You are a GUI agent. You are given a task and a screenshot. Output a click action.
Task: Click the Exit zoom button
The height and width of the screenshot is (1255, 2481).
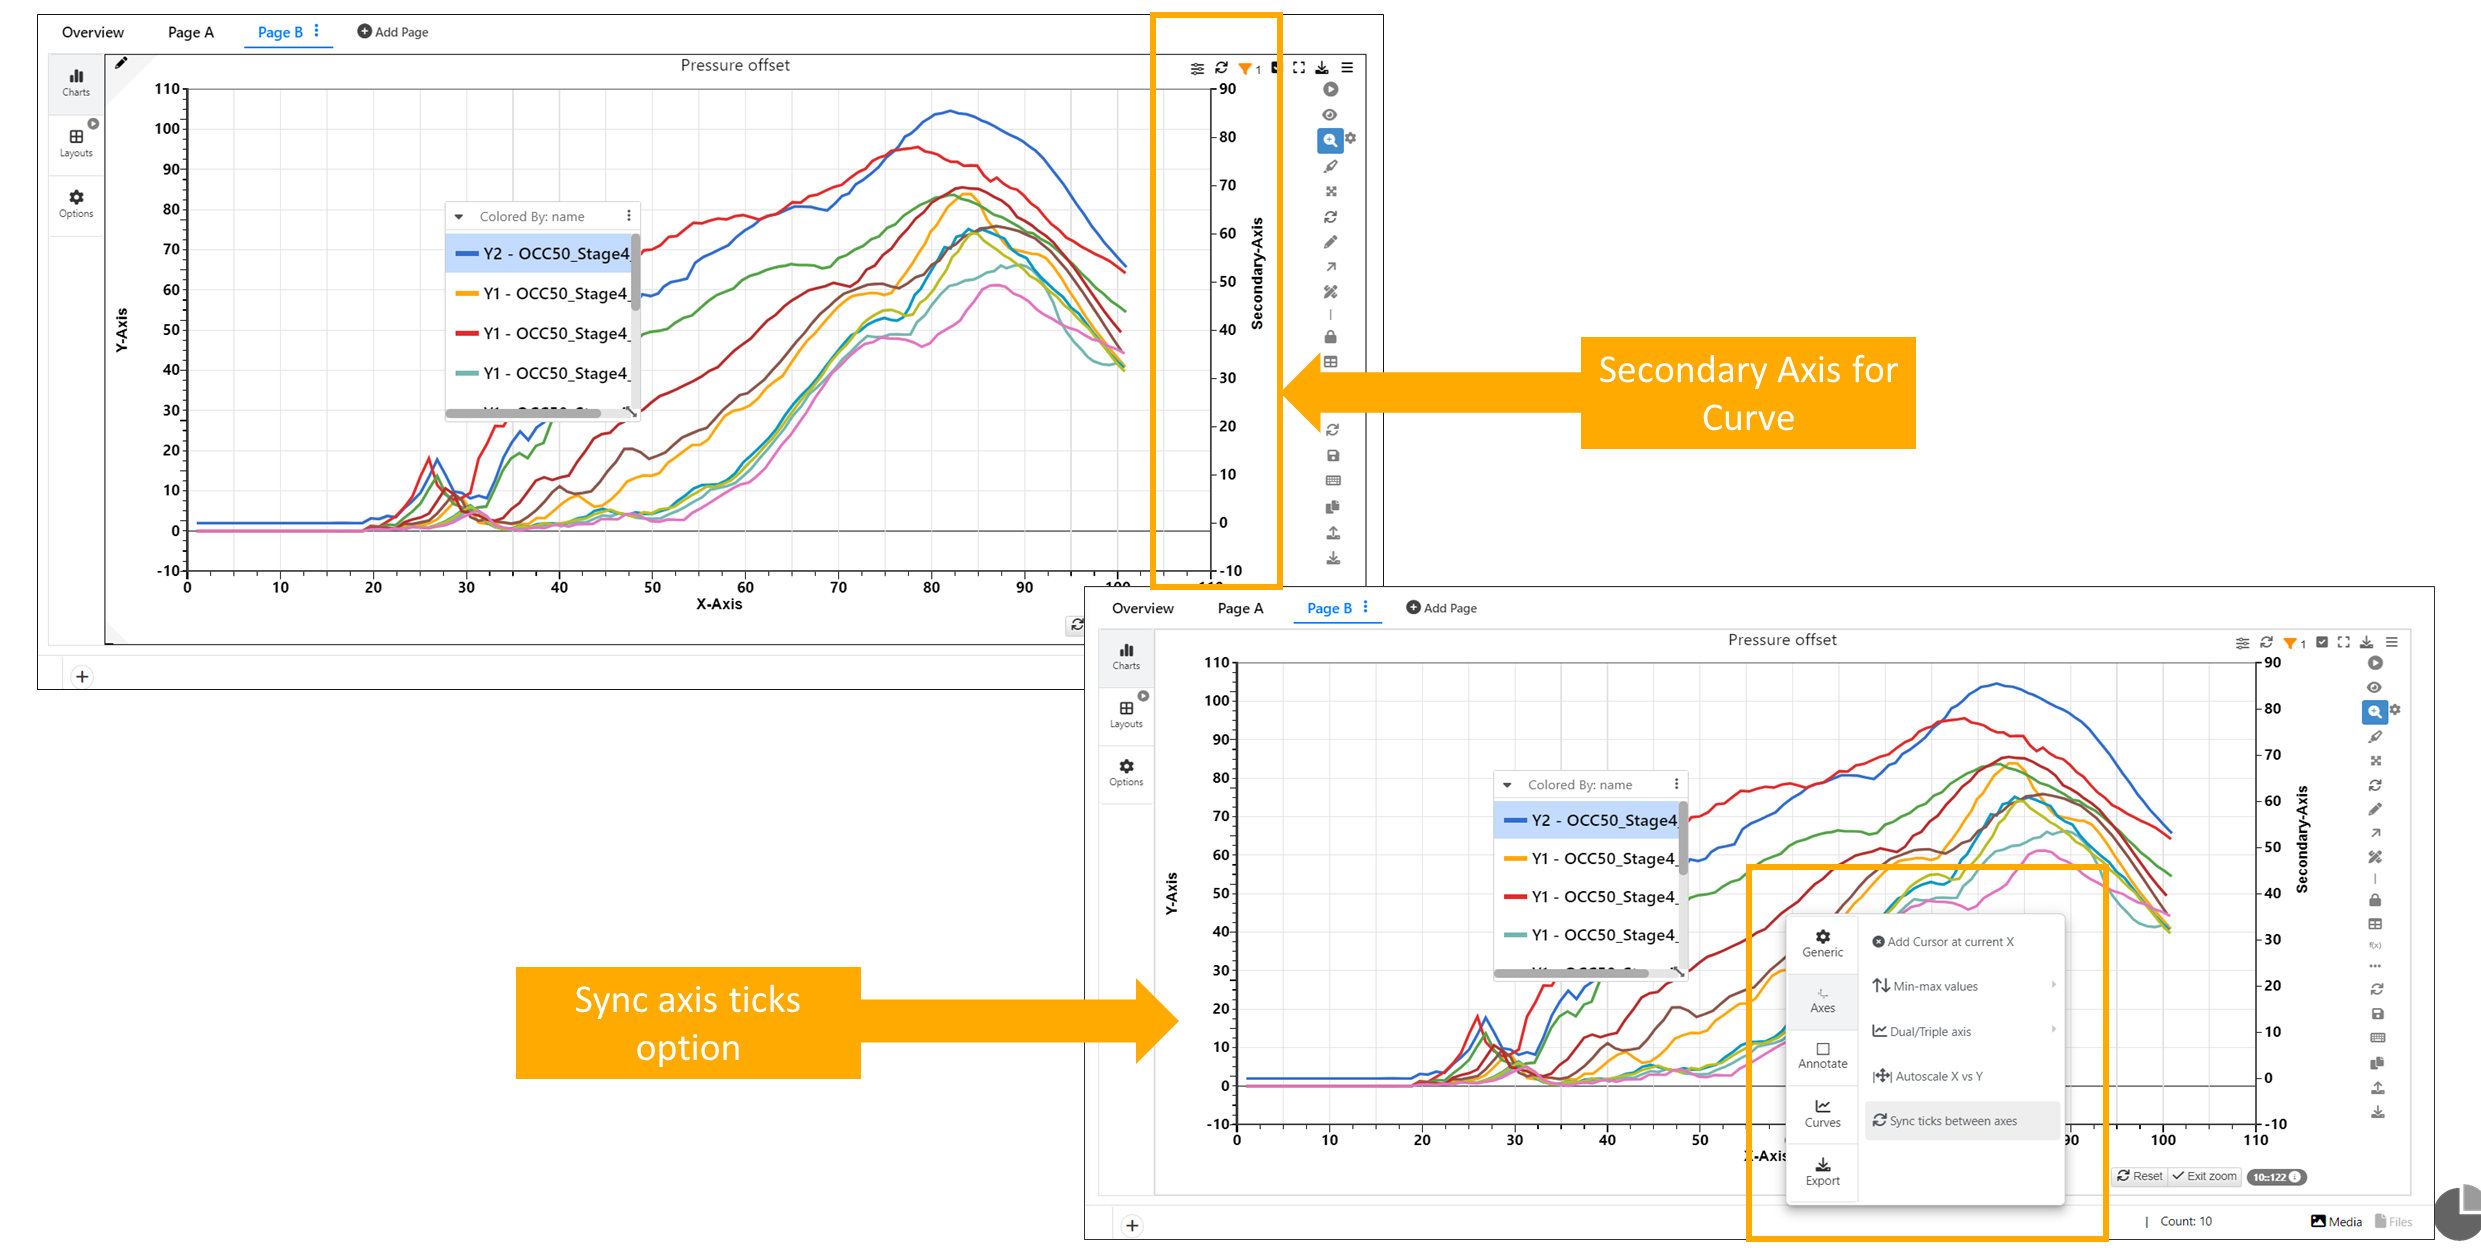click(x=2204, y=1176)
